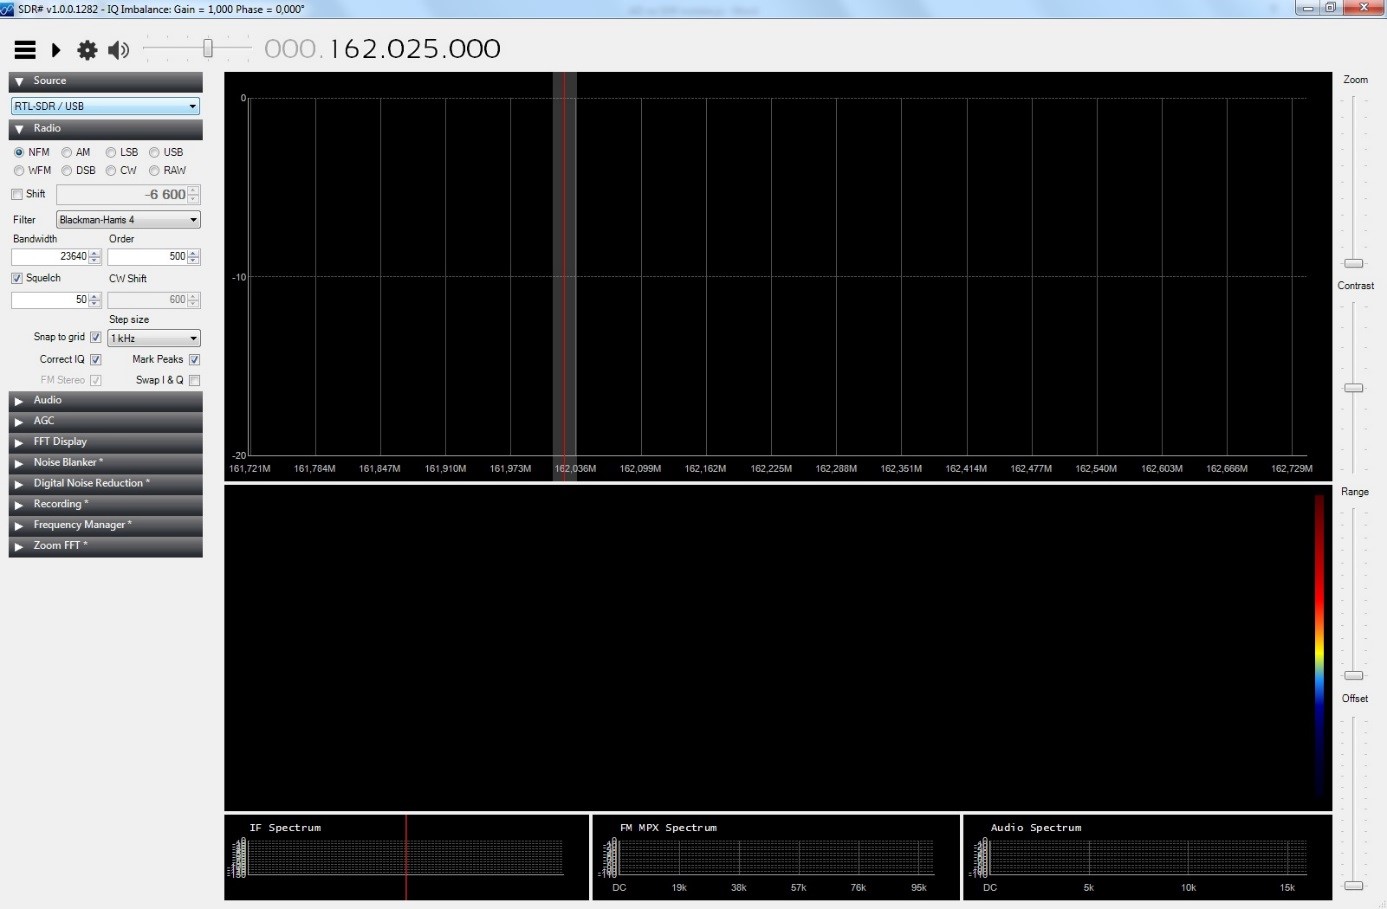Image resolution: width=1387 pixels, height=909 pixels.
Task: Collapse the Source panel arrow
Action: [19, 82]
